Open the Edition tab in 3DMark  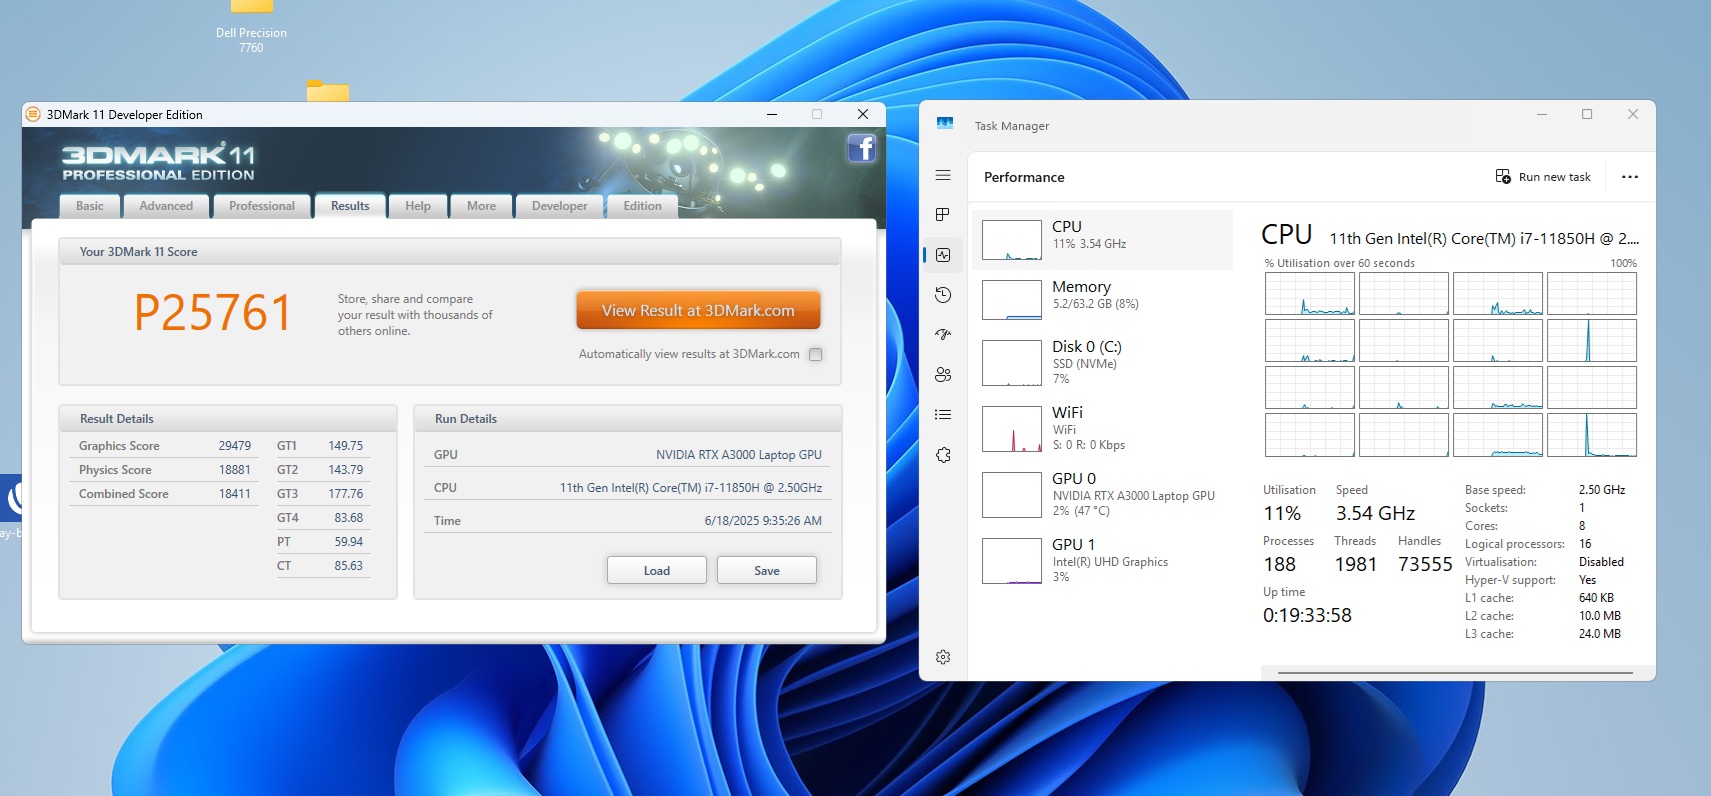click(x=643, y=206)
